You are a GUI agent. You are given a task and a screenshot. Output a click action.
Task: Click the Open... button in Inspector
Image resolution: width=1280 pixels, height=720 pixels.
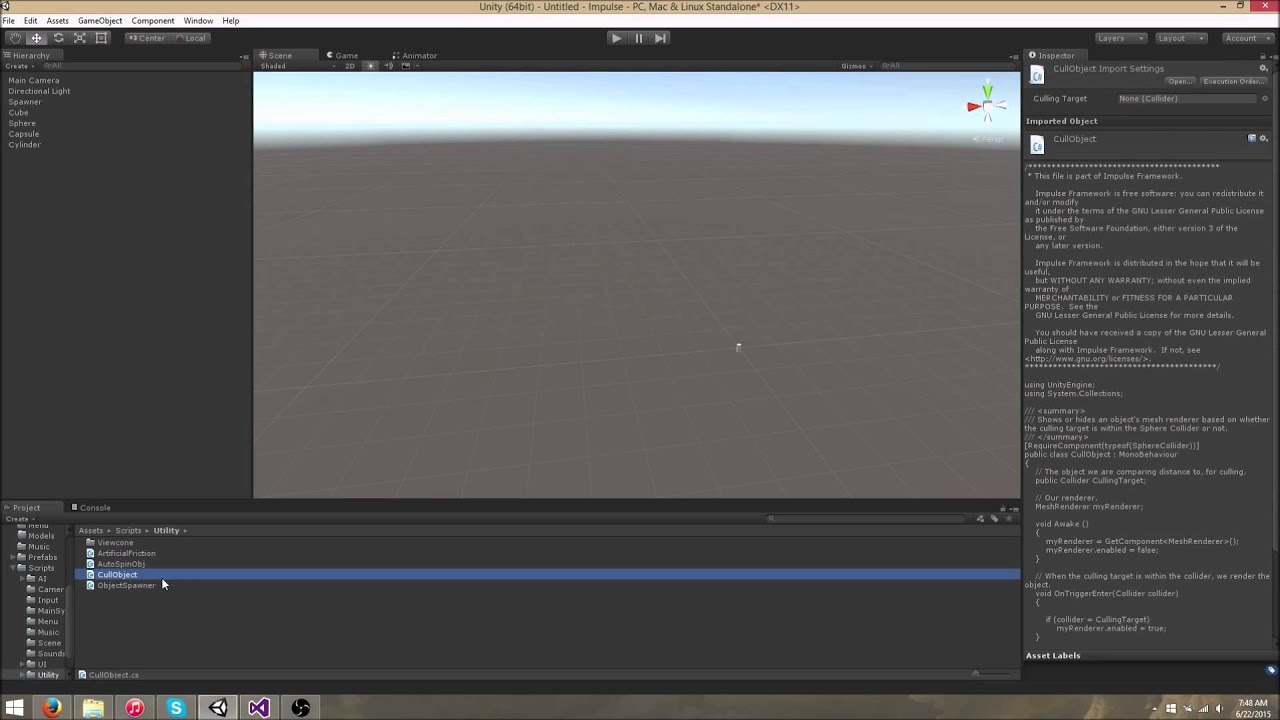tap(1179, 81)
